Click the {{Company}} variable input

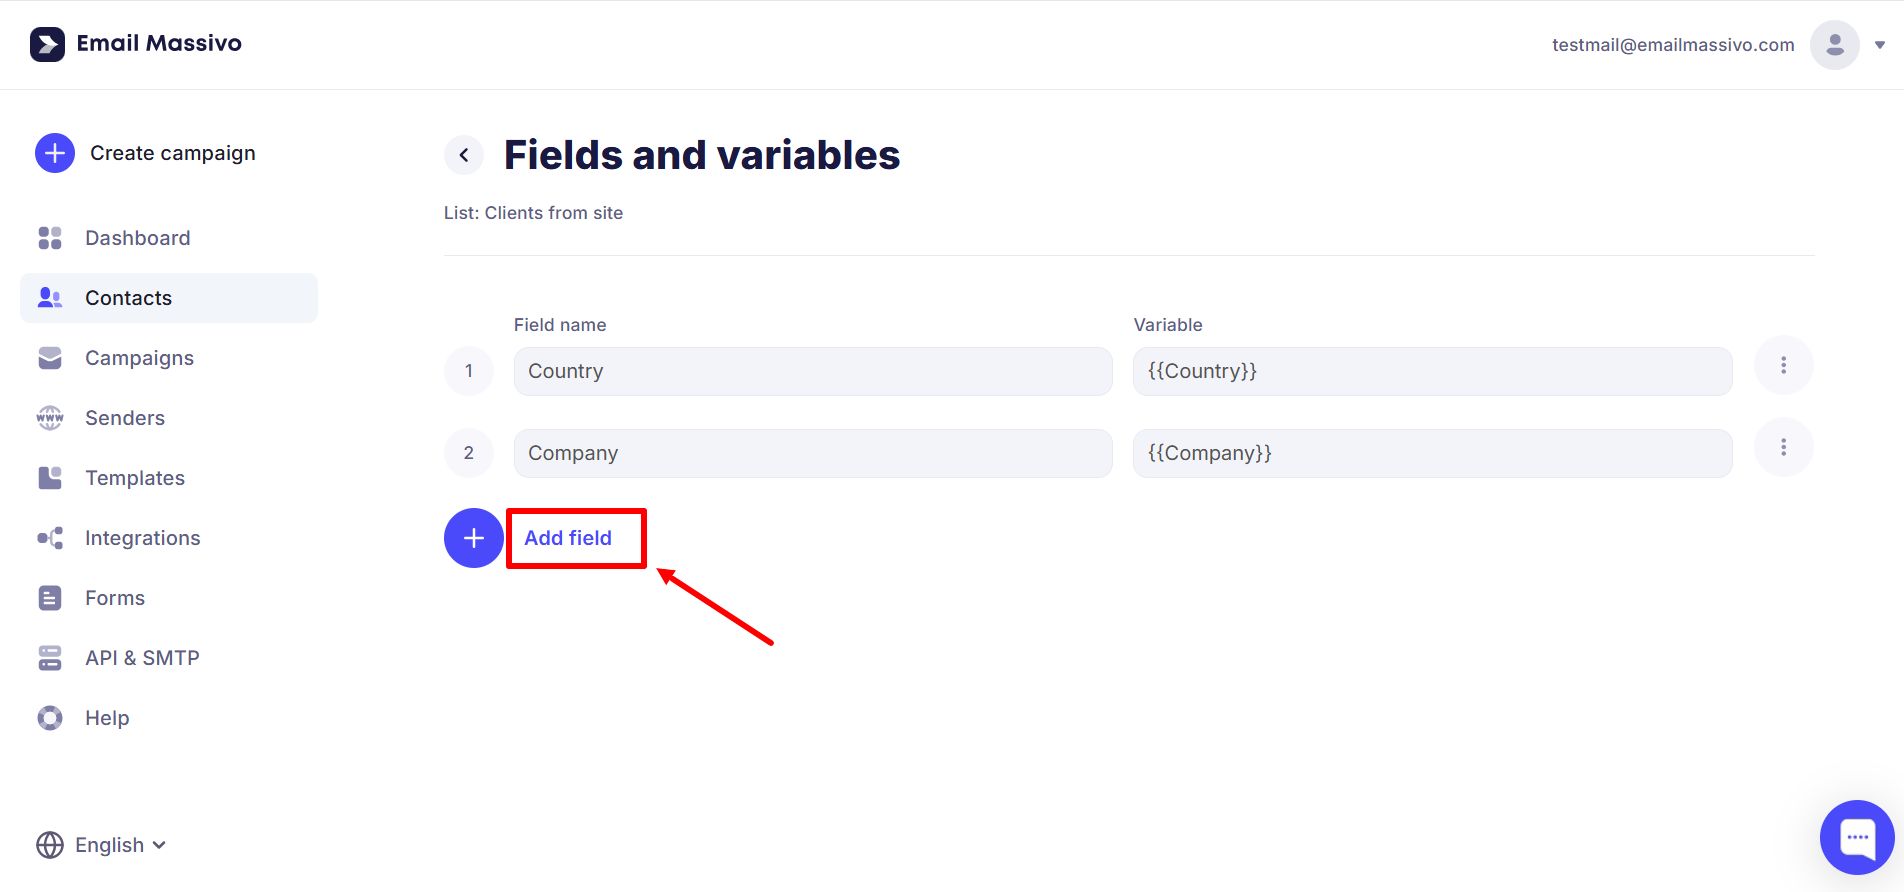[x=1431, y=453]
